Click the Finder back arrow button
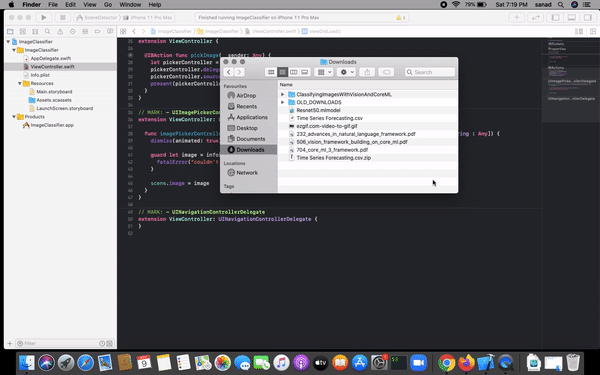 pyautogui.click(x=228, y=72)
